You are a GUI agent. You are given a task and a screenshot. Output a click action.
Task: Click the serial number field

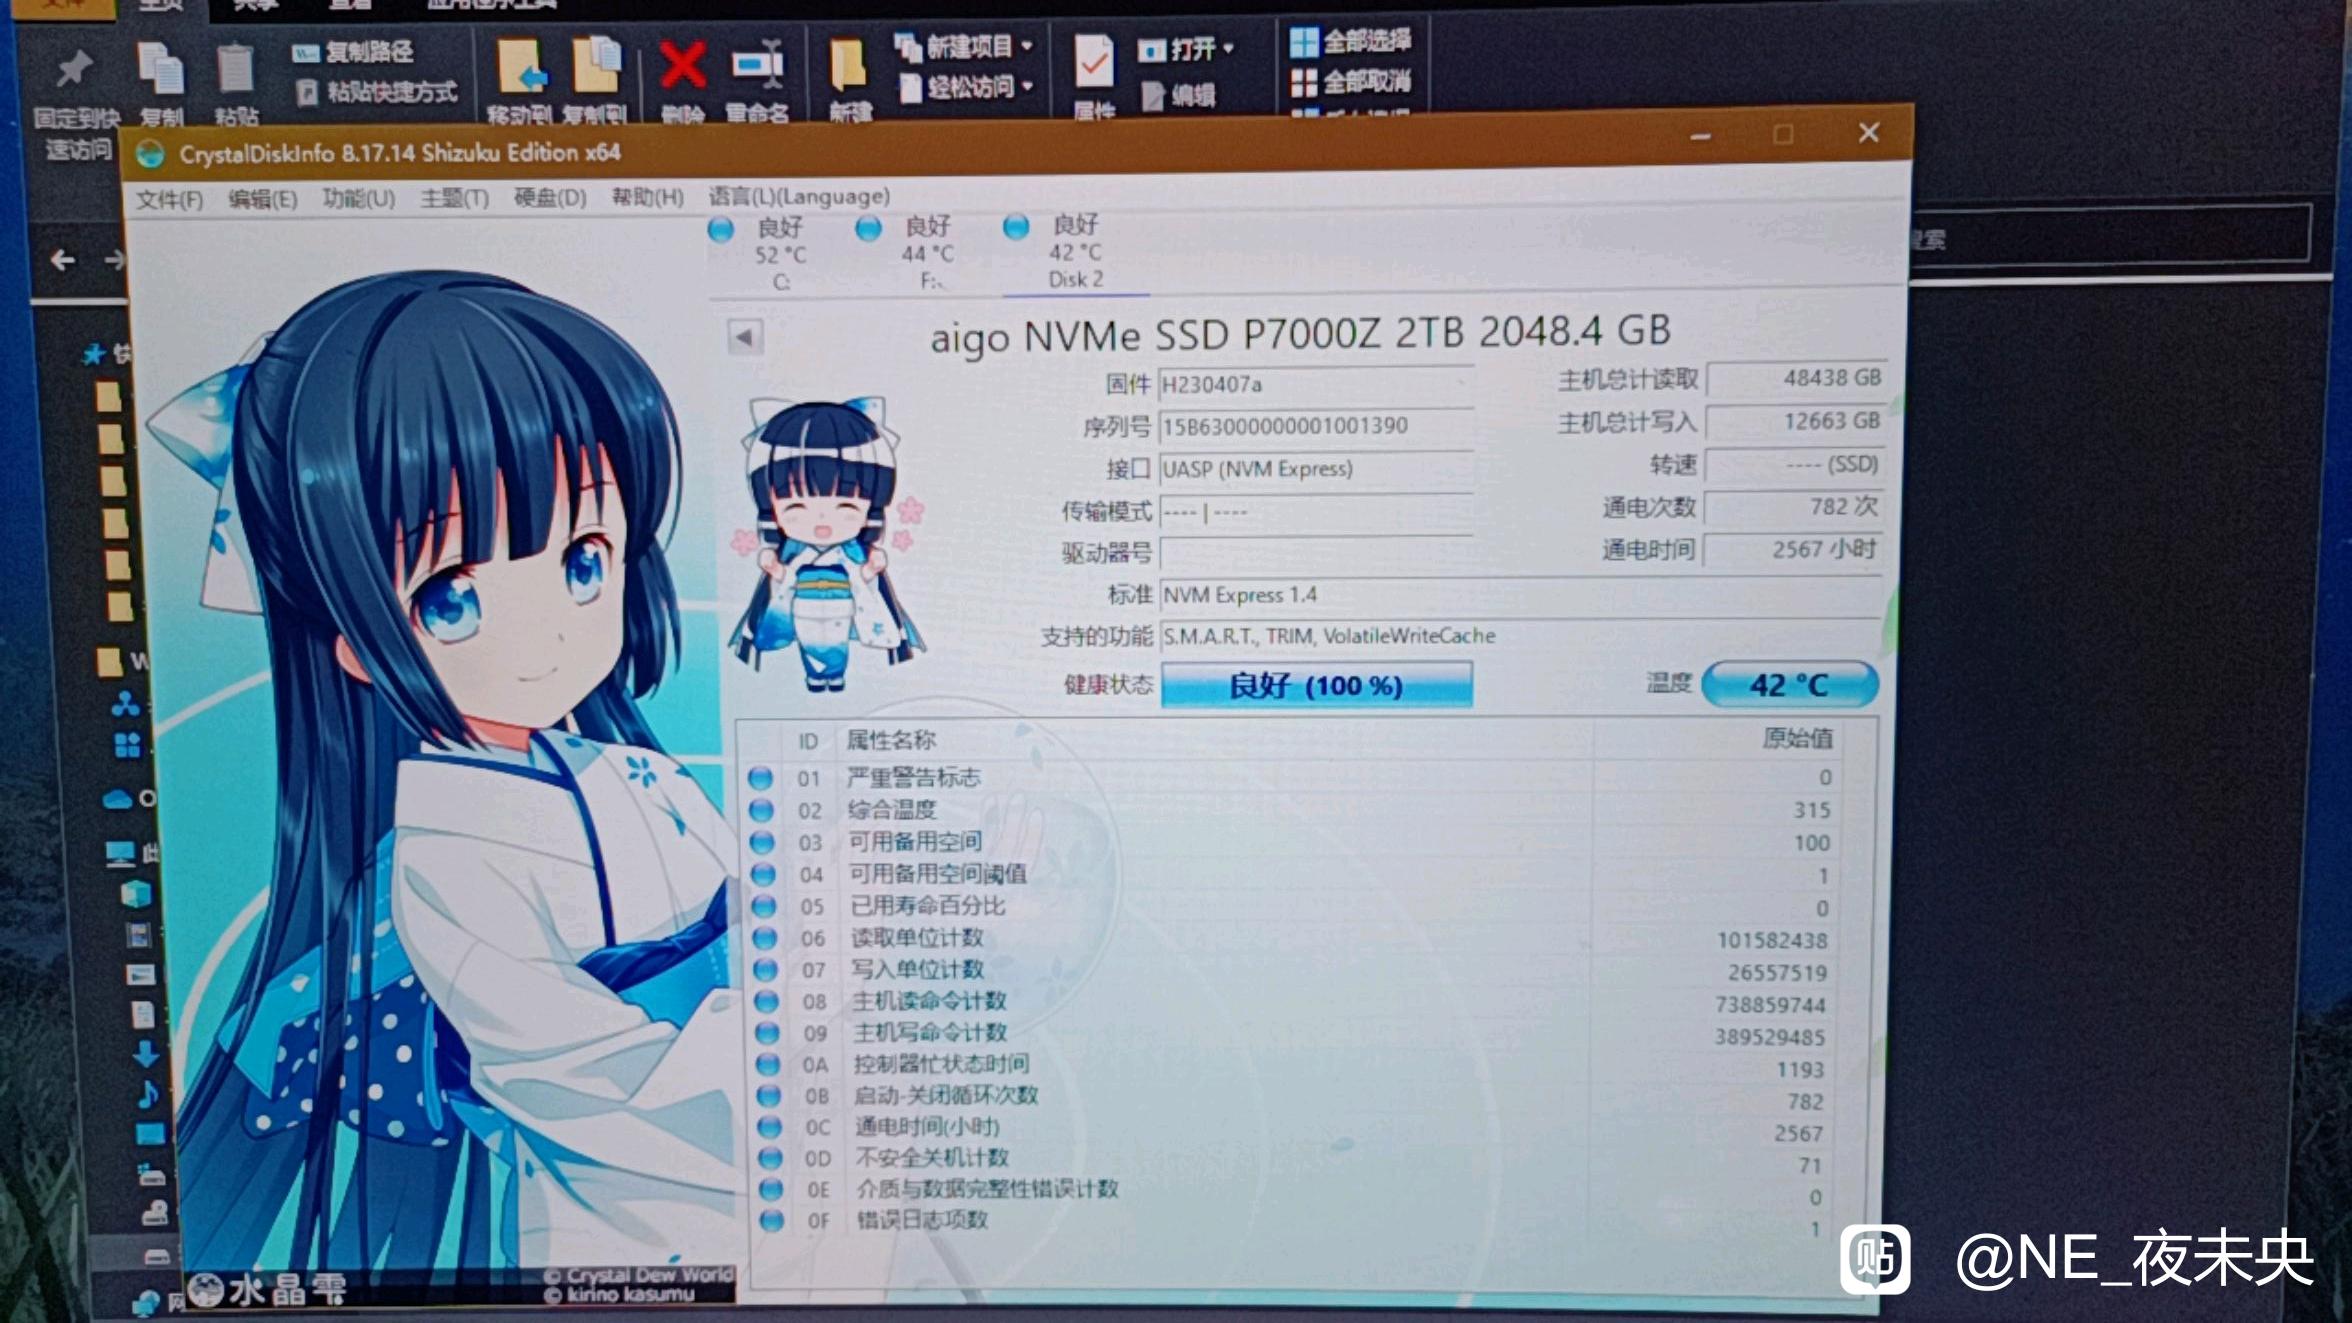click(x=1315, y=426)
